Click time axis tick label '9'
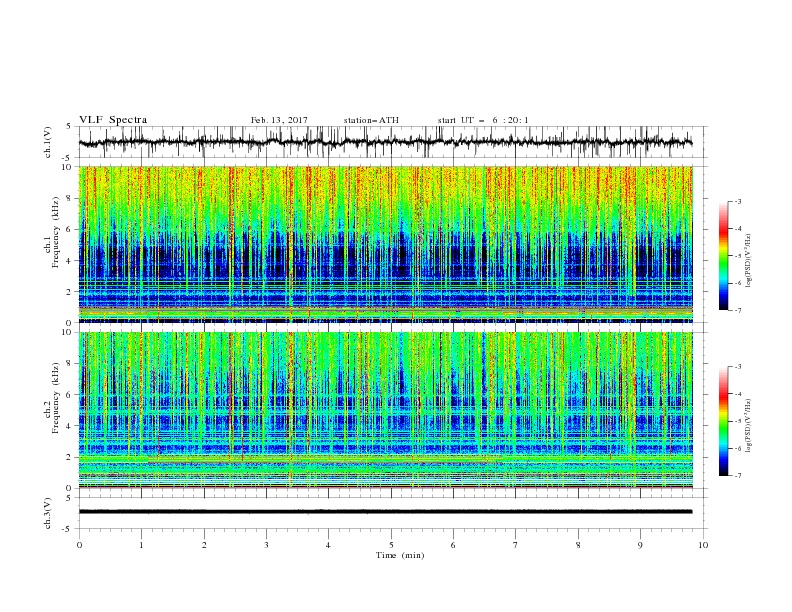The height and width of the screenshot is (612, 792). pos(640,545)
